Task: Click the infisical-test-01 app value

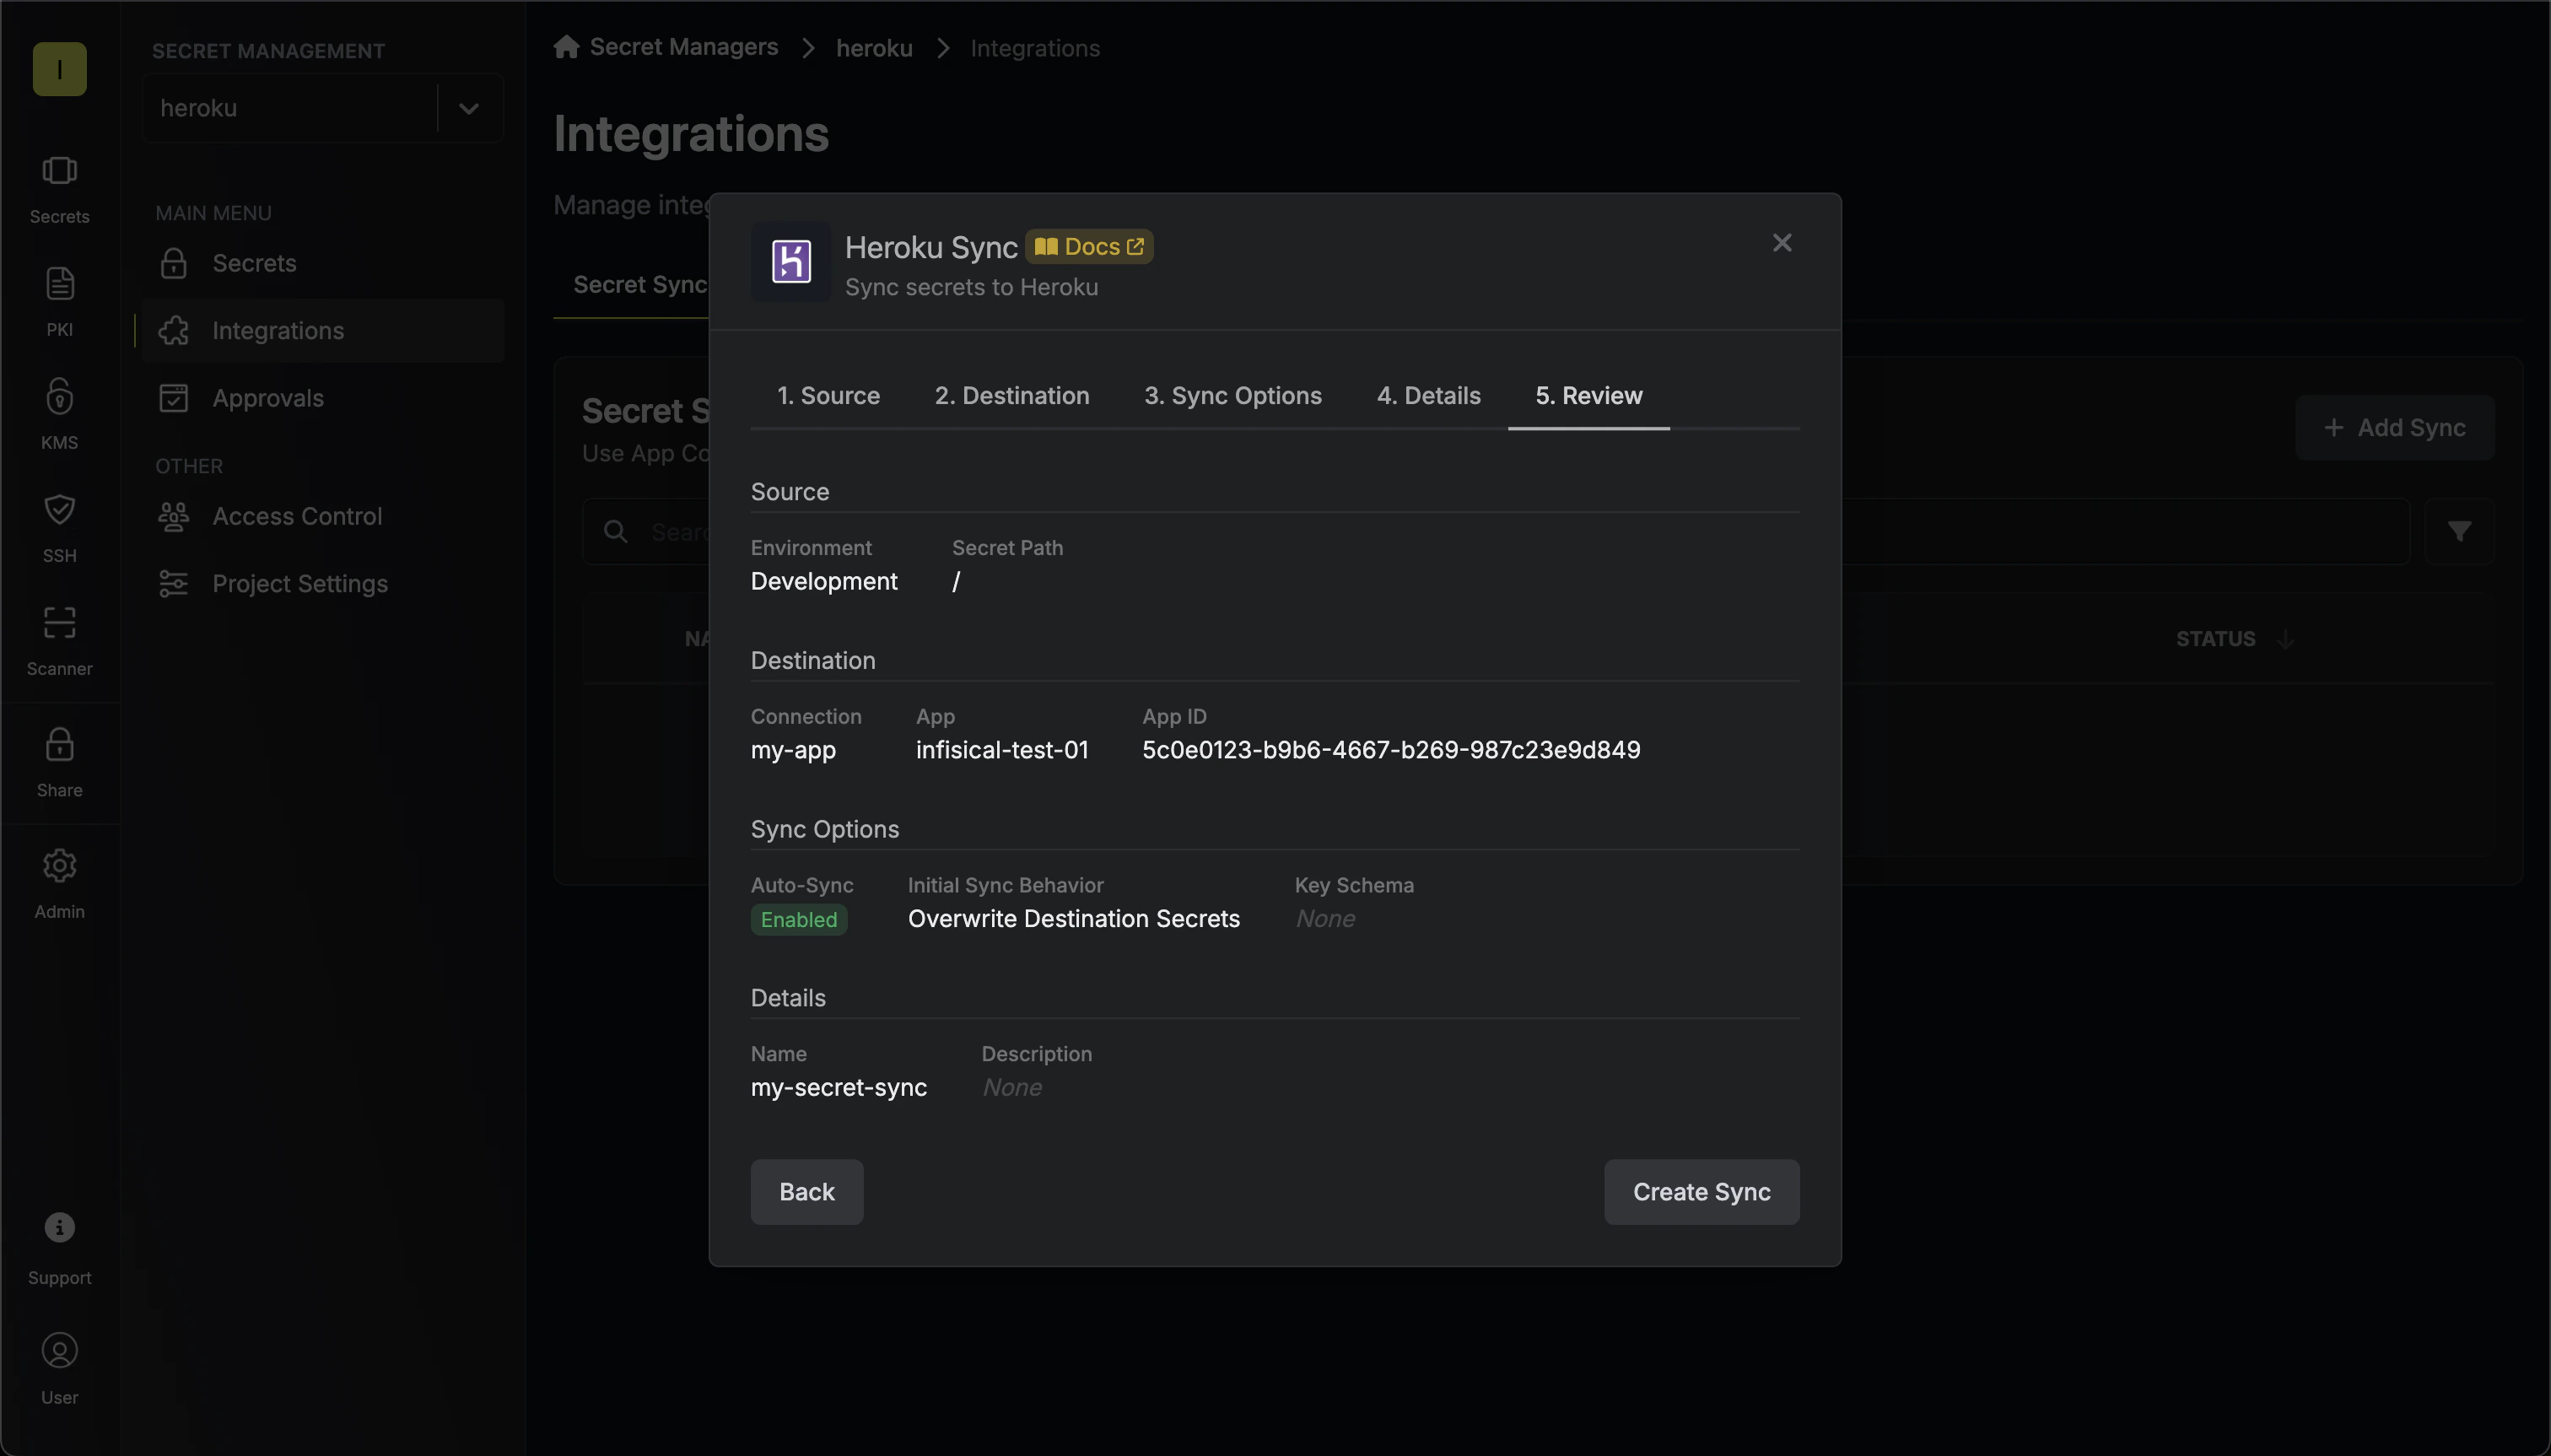Action: (x=1002, y=750)
